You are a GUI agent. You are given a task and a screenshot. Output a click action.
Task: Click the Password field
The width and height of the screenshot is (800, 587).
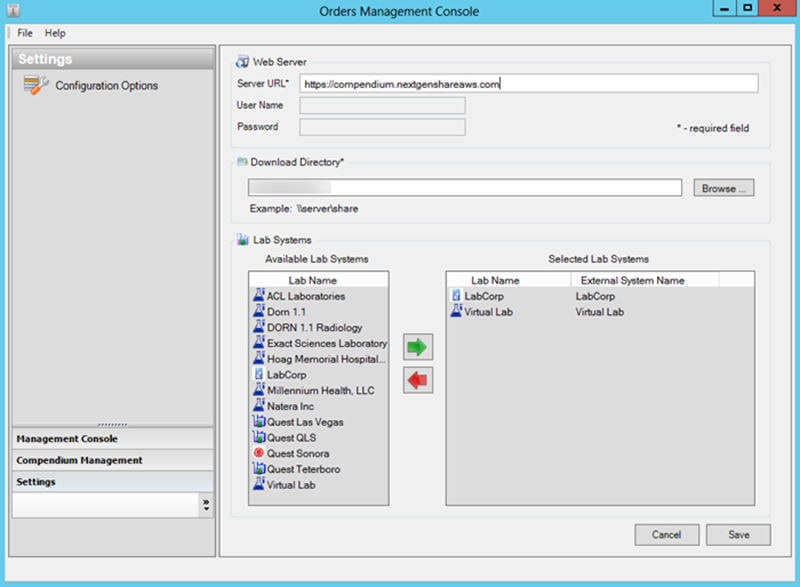pos(382,127)
